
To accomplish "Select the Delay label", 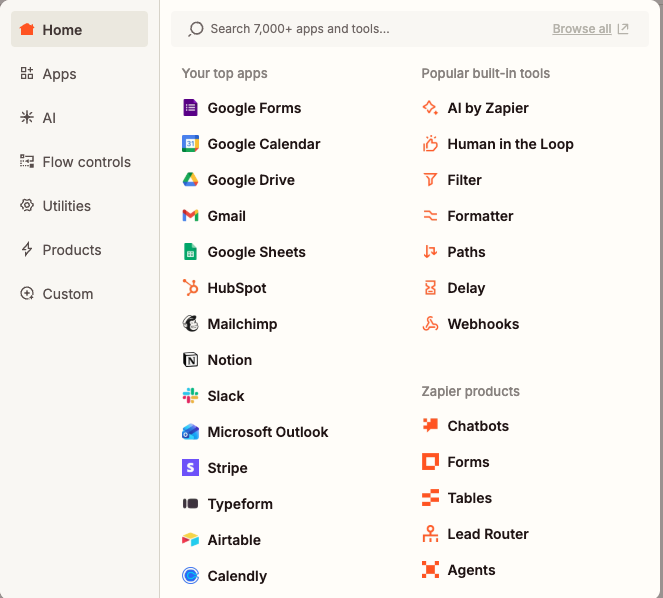I will 466,288.
